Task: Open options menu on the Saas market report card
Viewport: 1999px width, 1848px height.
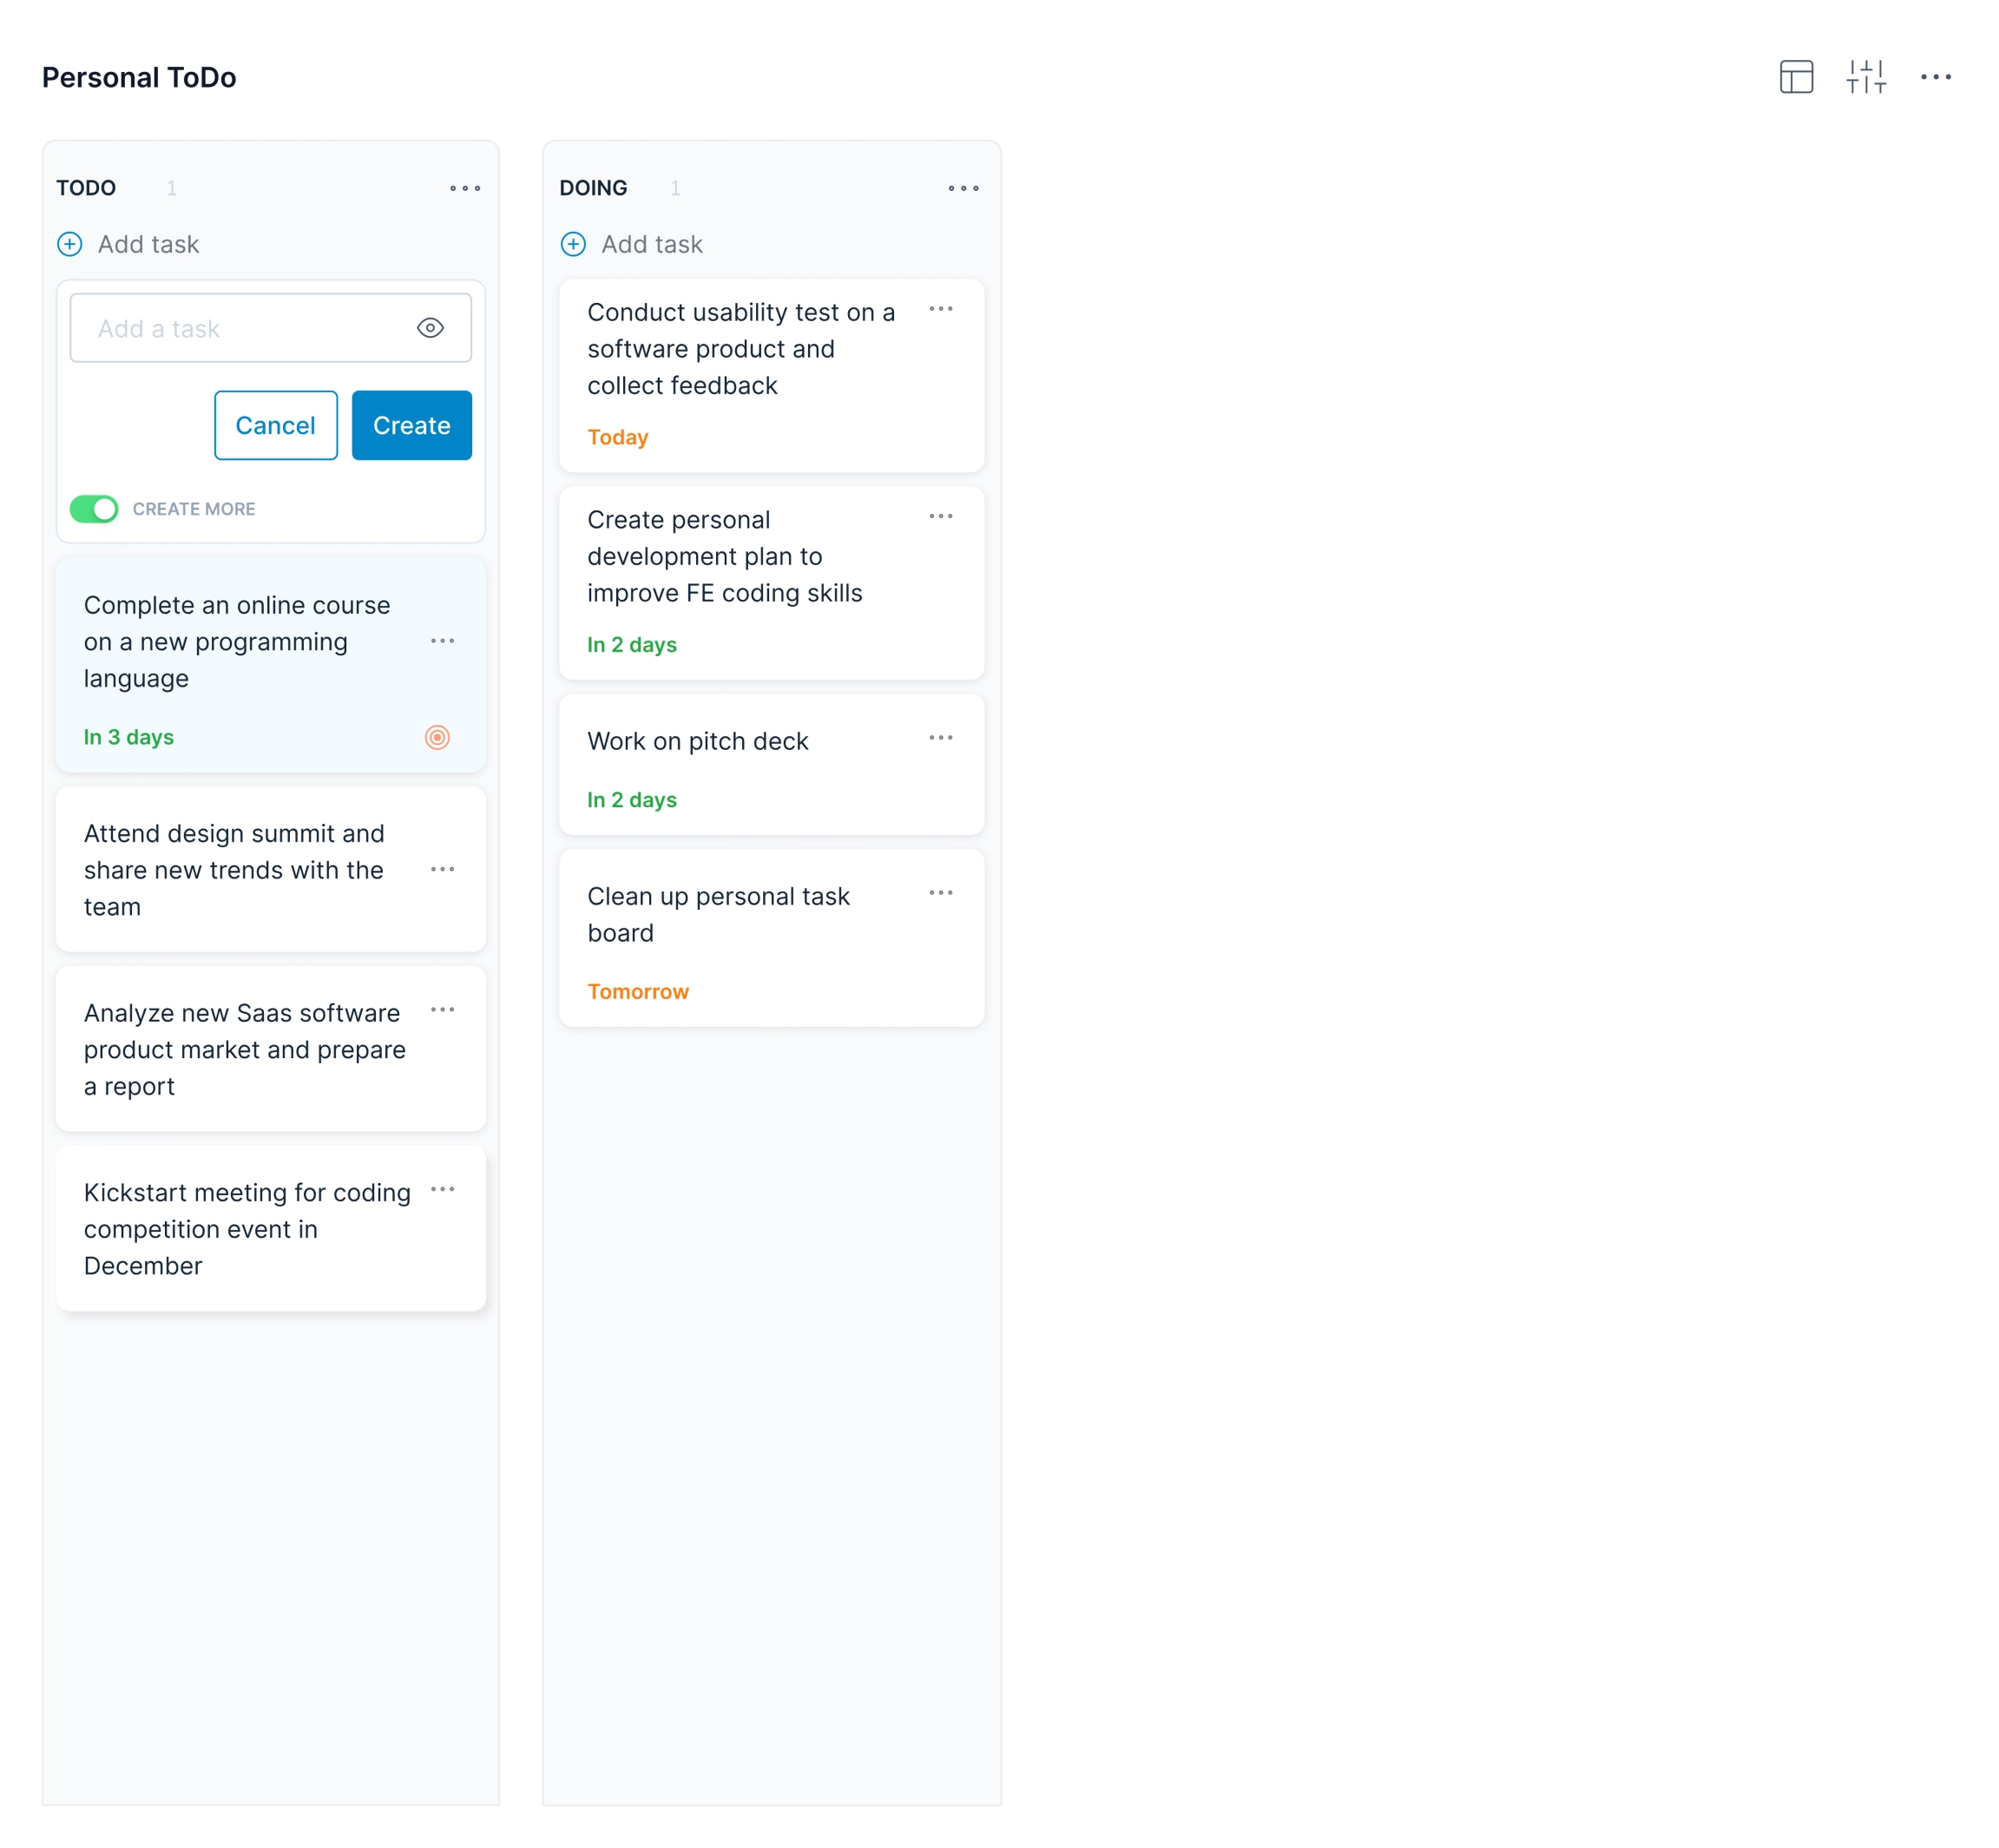Action: point(443,1010)
